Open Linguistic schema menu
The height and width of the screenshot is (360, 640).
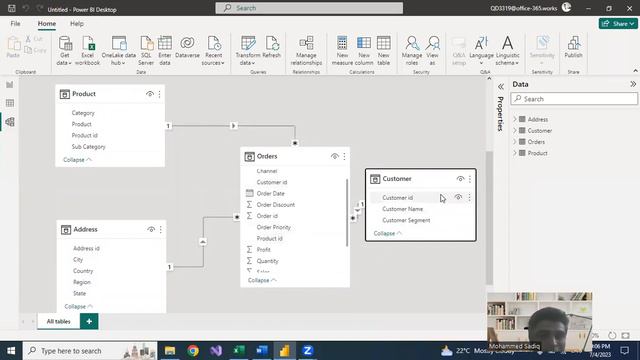pyautogui.click(x=507, y=51)
